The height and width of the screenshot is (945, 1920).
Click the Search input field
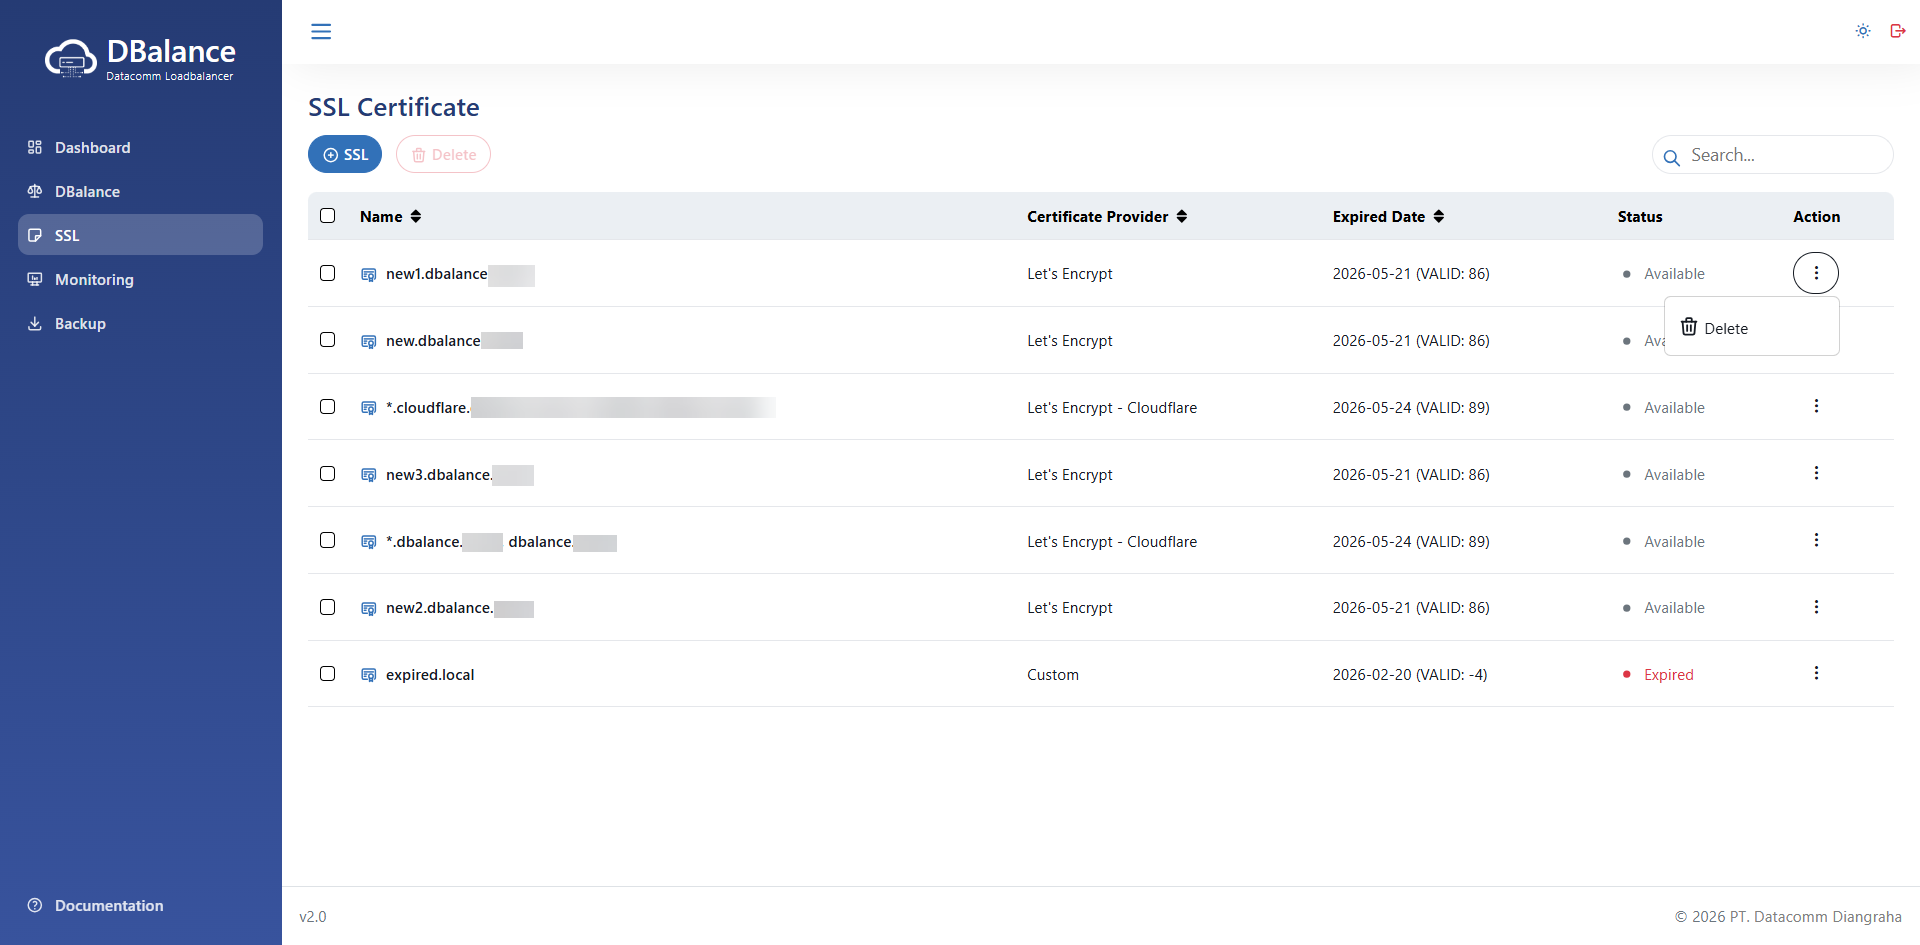[x=1782, y=155]
